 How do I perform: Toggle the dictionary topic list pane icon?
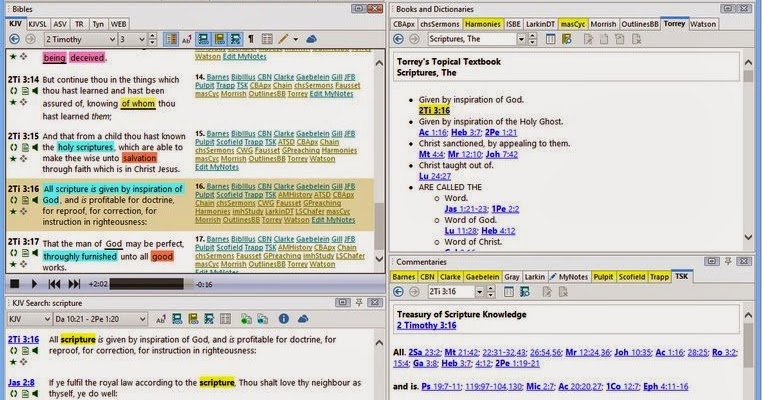coord(550,39)
